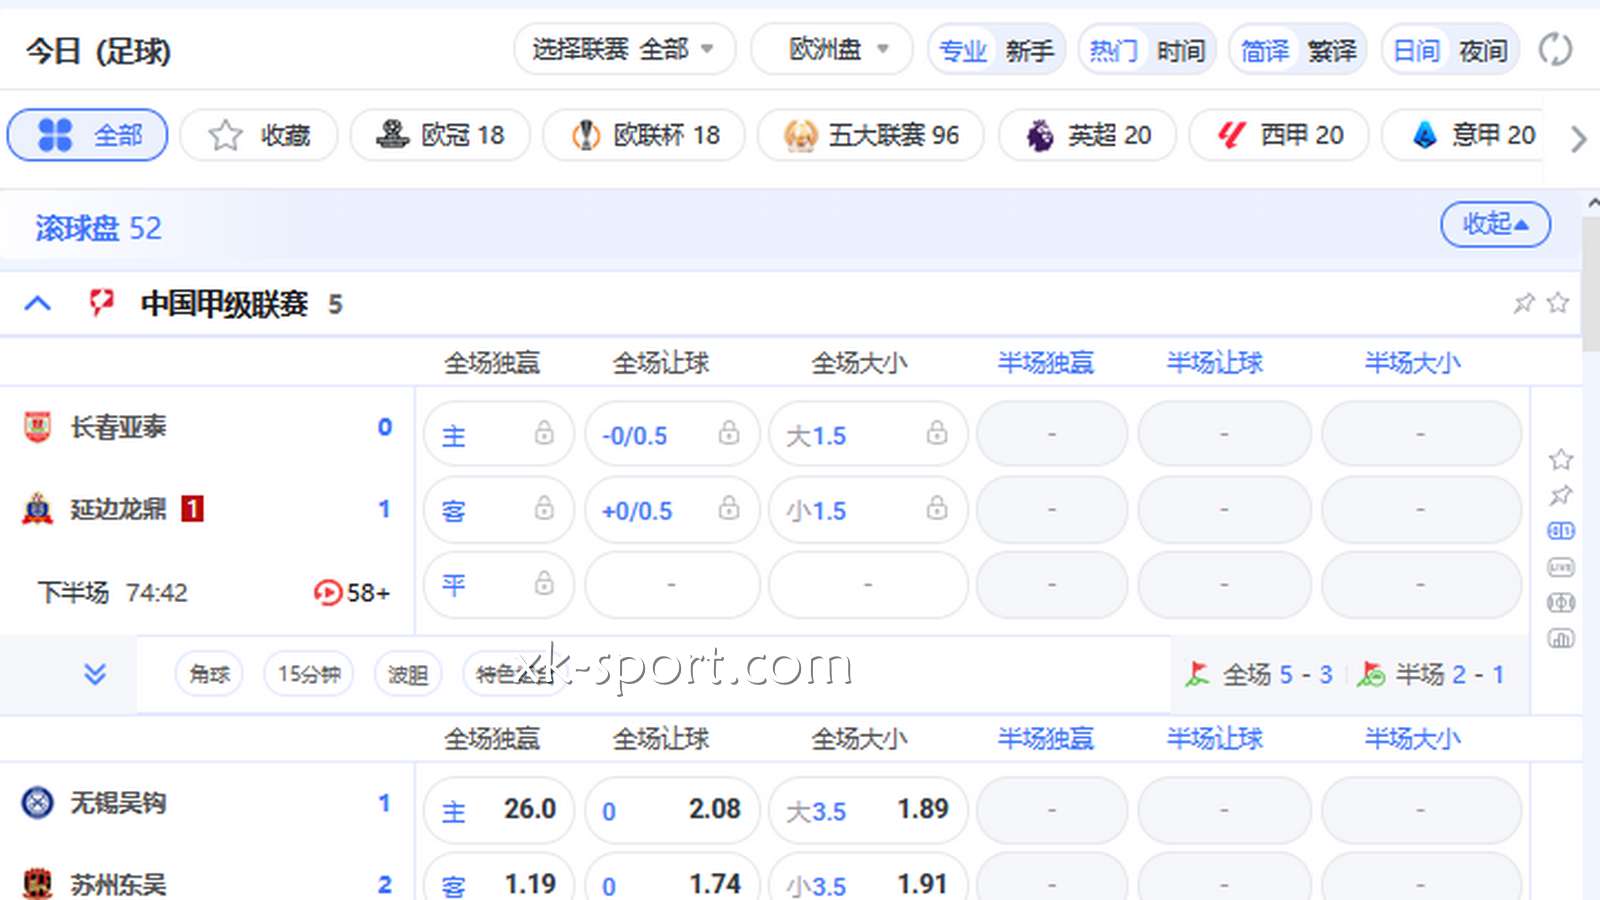Viewport: 1600px width, 900px height.
Task: Favorite the 中国甲级联赛 league with the star
Action: [x=1558, y=303]
